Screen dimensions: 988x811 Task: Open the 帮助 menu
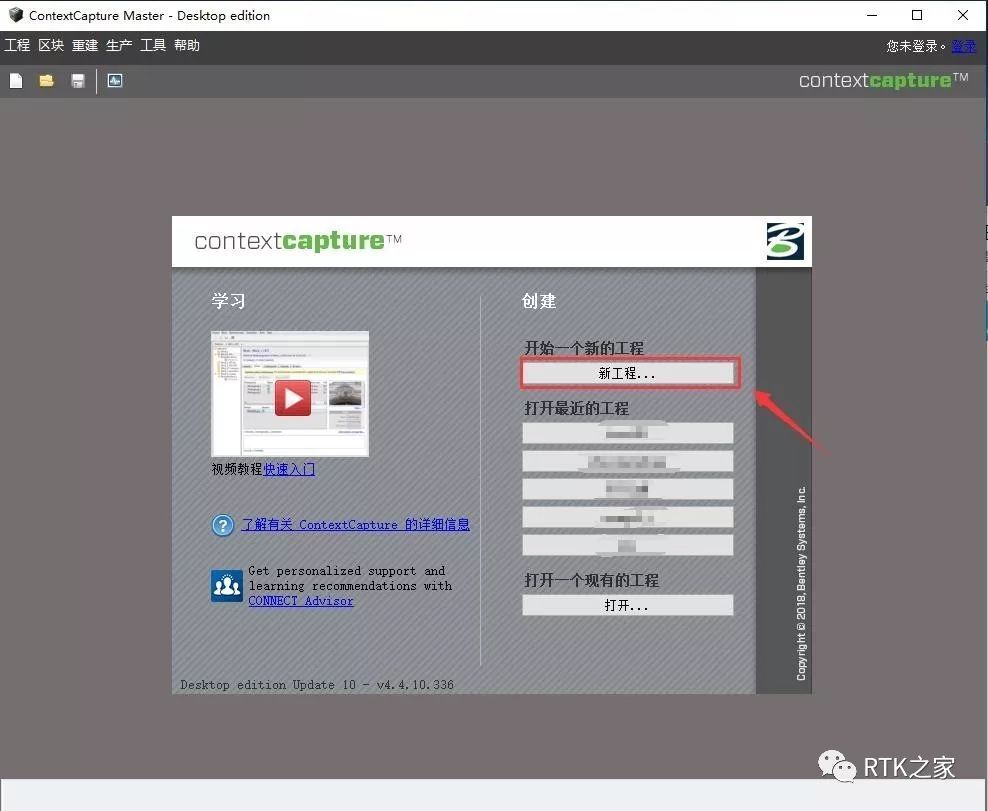(187, 45)
